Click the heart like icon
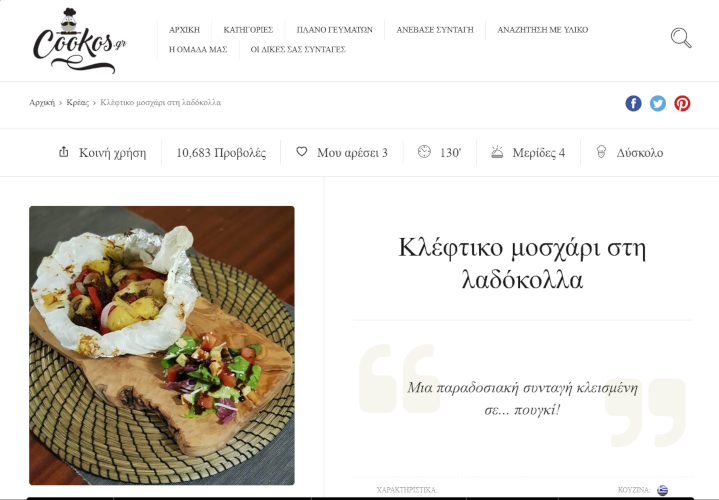This screenshot has width=719, height=500. point(301,151)
